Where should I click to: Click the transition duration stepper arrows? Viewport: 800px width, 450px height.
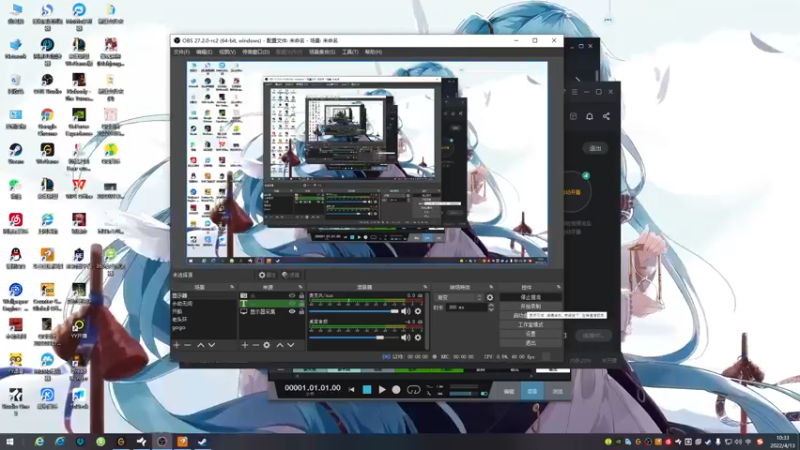point(491,308)
